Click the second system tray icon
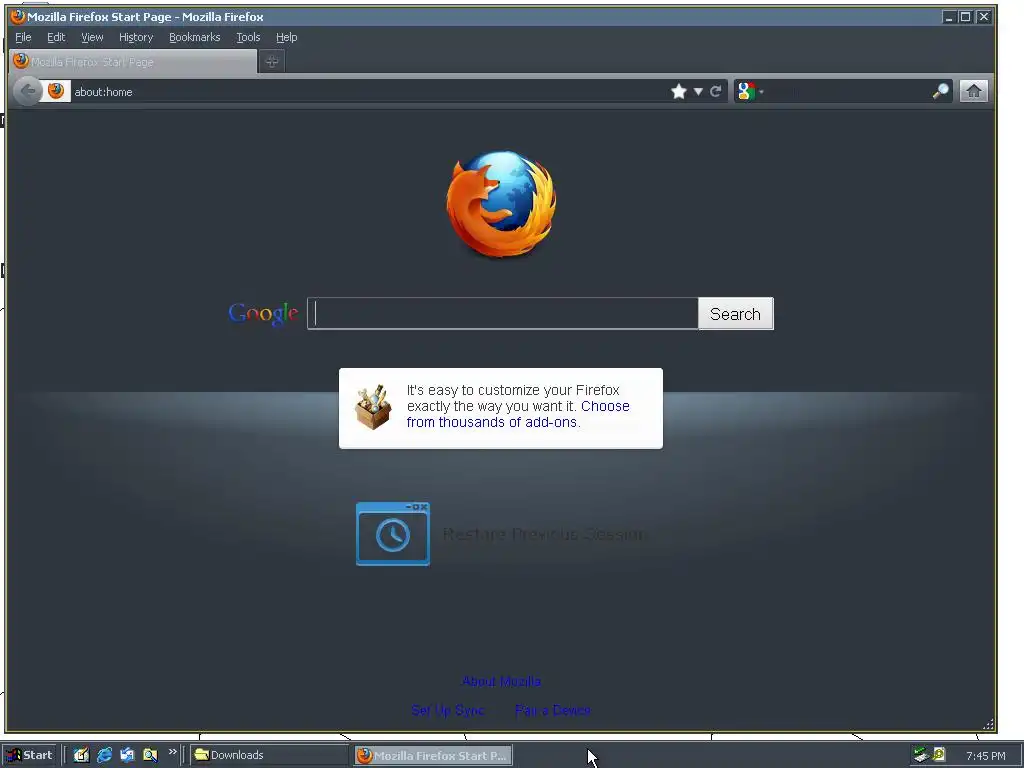1024x768 pixels. (x=939, y=754)
